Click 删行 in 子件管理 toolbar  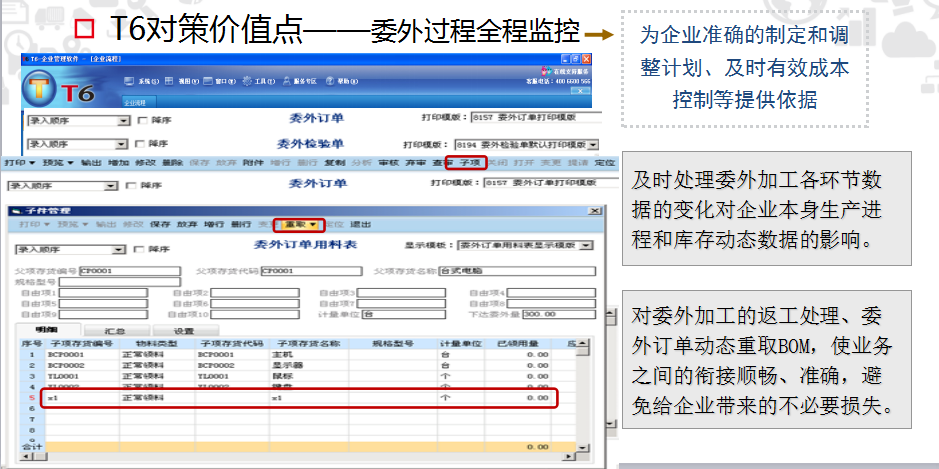point(241,225)
